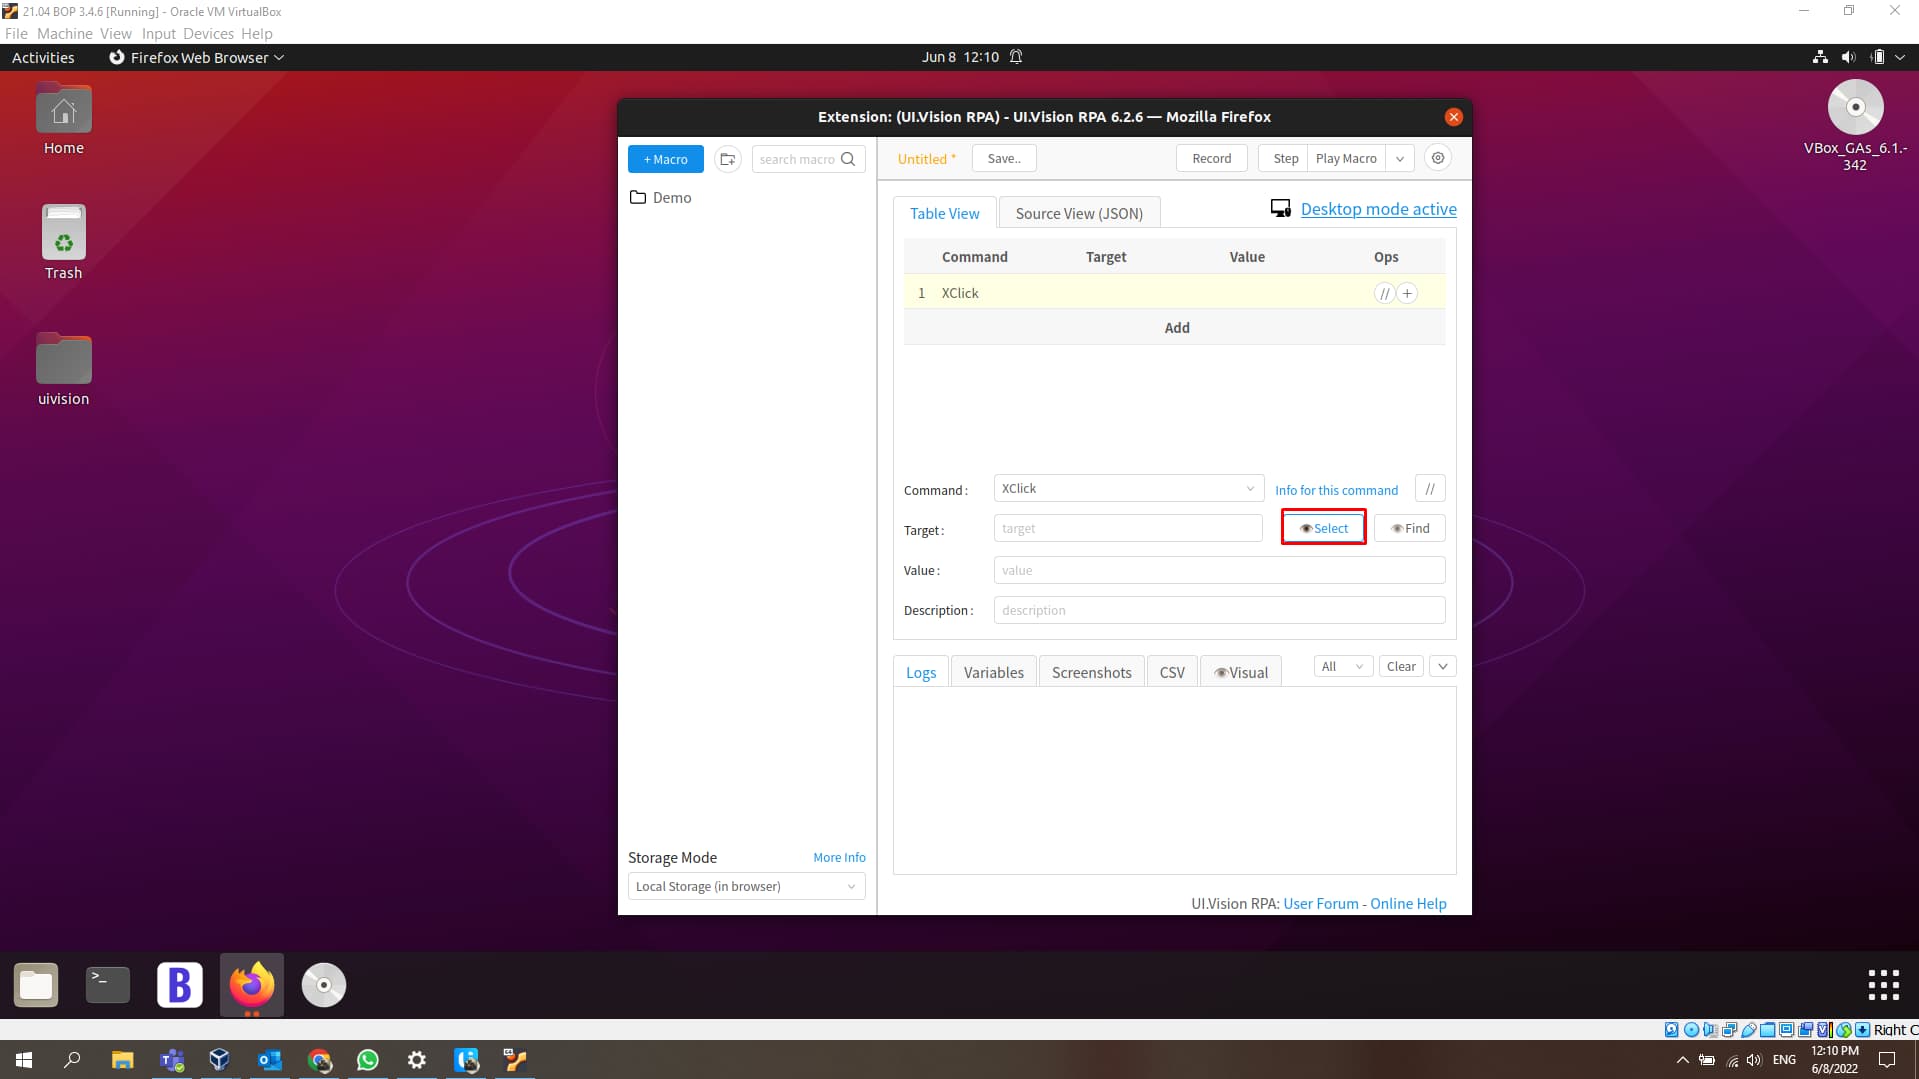The width and height of the screenshot is (1919, 1079).
Task: Switch to the Screenshots tab
Action: (x=1091, y=672)
